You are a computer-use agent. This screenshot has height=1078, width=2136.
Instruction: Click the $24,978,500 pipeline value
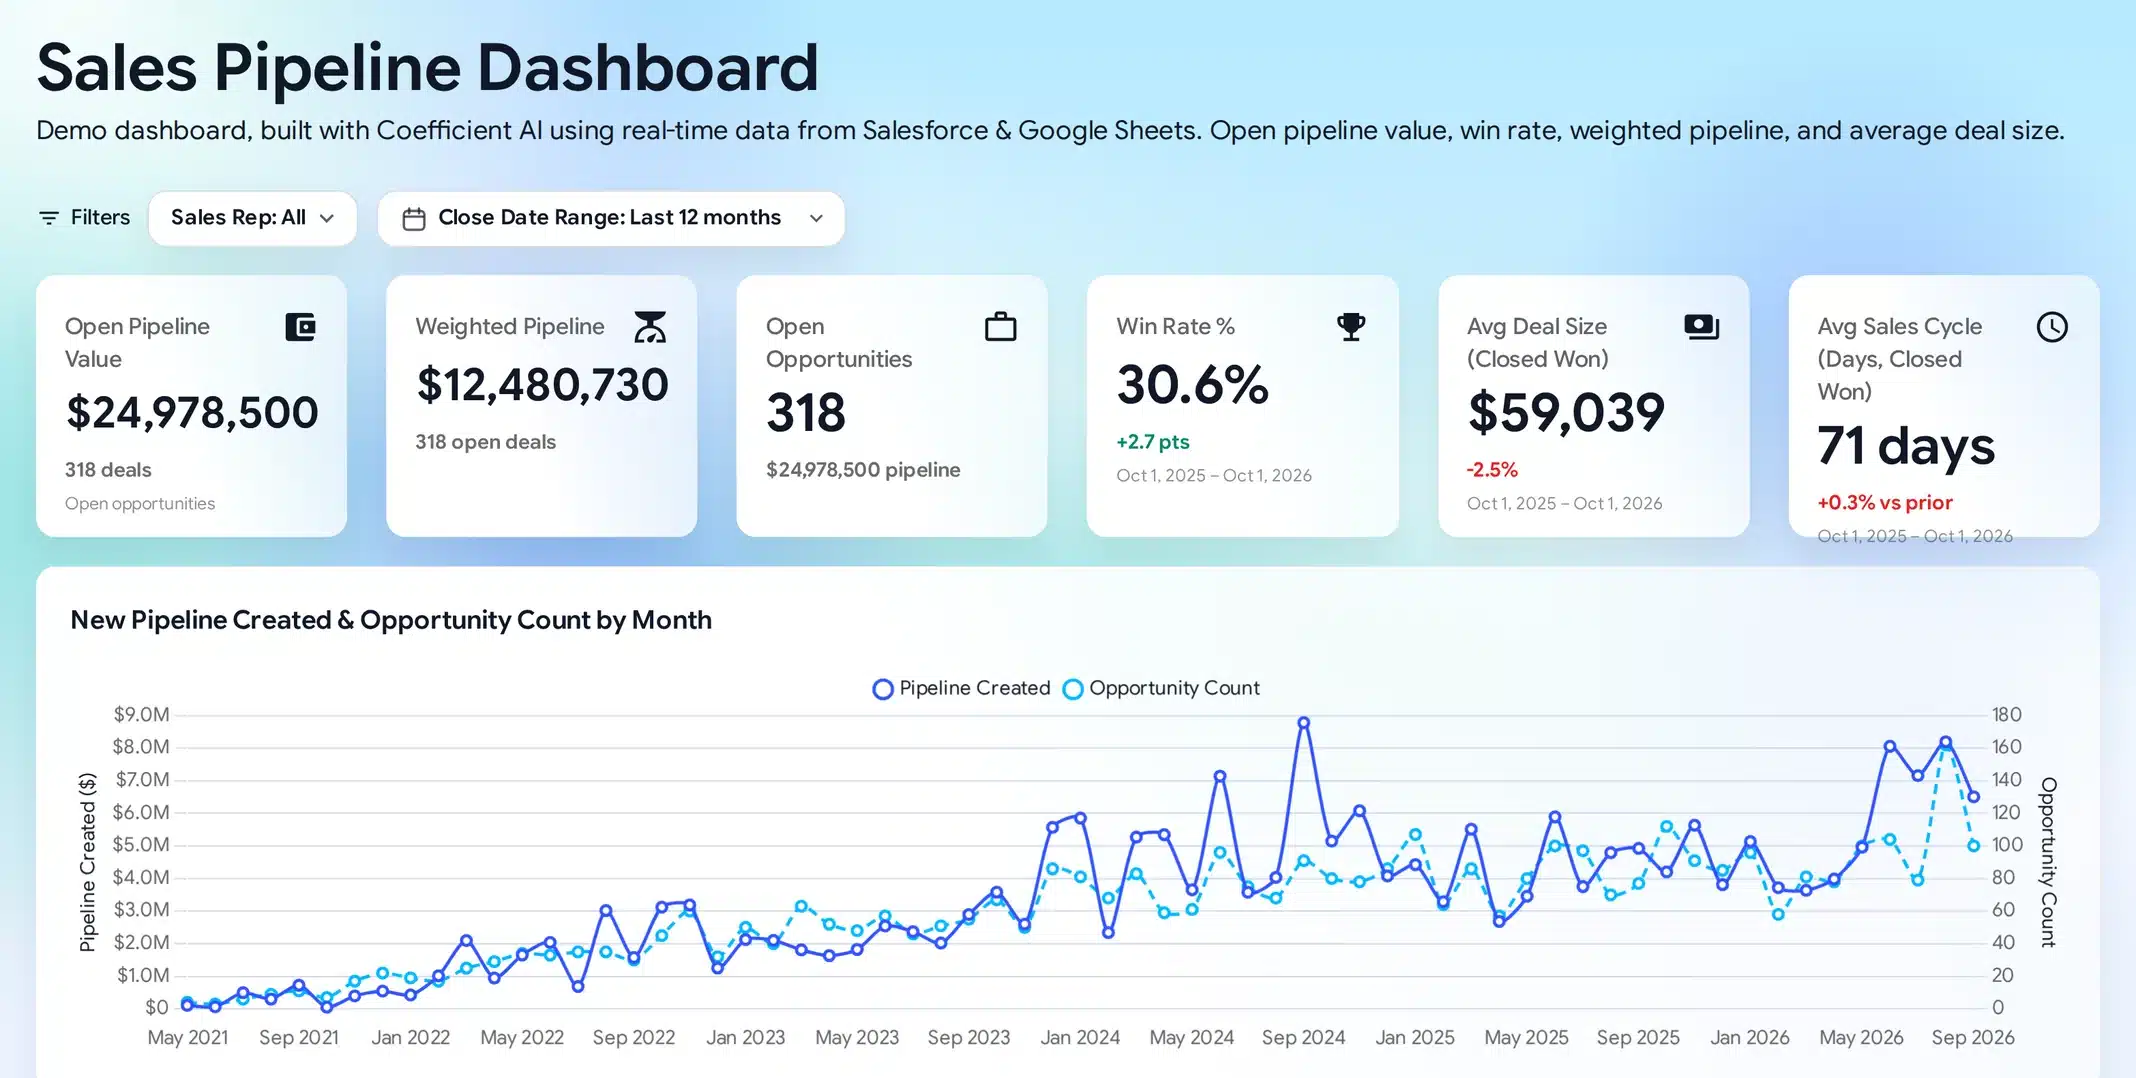(x=192, y=413)
